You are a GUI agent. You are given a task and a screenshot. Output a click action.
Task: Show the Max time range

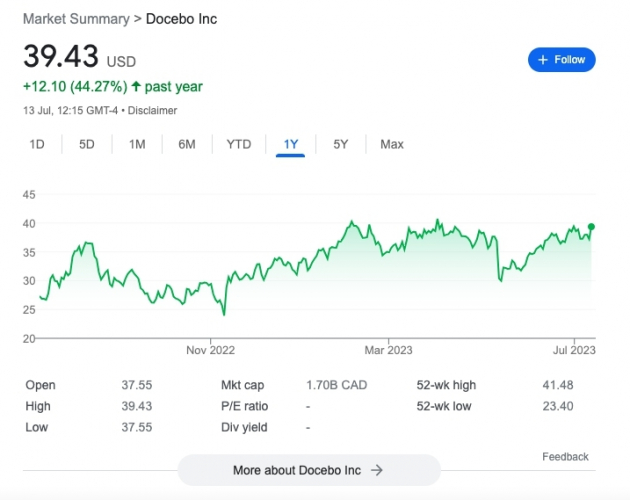click(392, 144)
